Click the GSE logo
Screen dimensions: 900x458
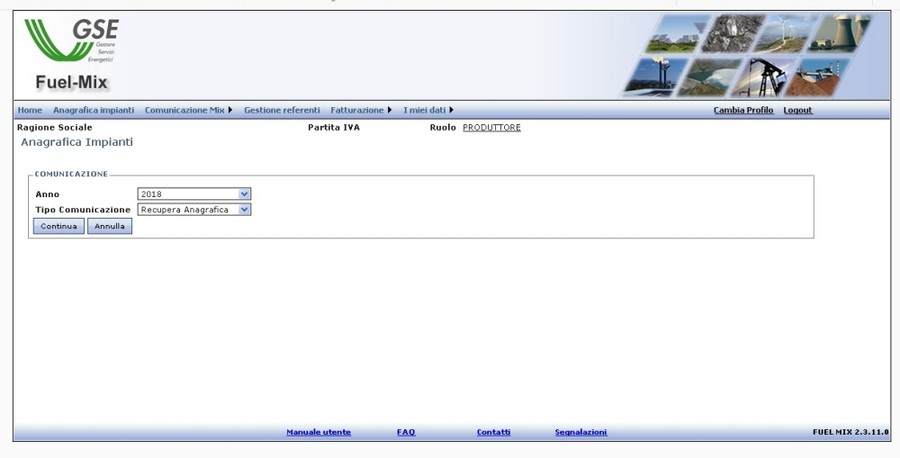click(x=72, y=40)
